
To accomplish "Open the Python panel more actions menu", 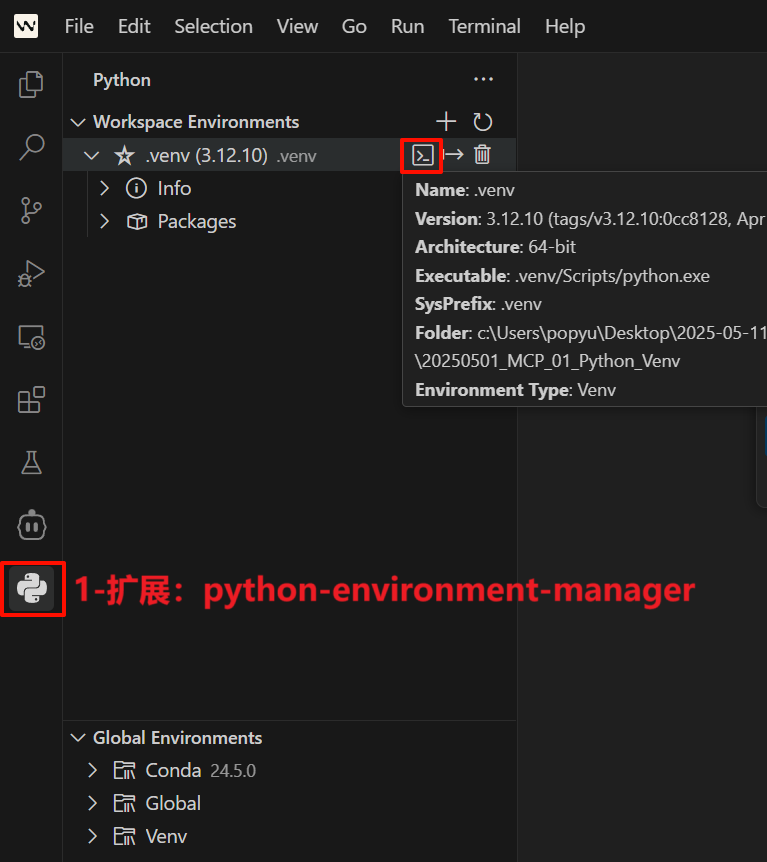I will coord(483,80).
